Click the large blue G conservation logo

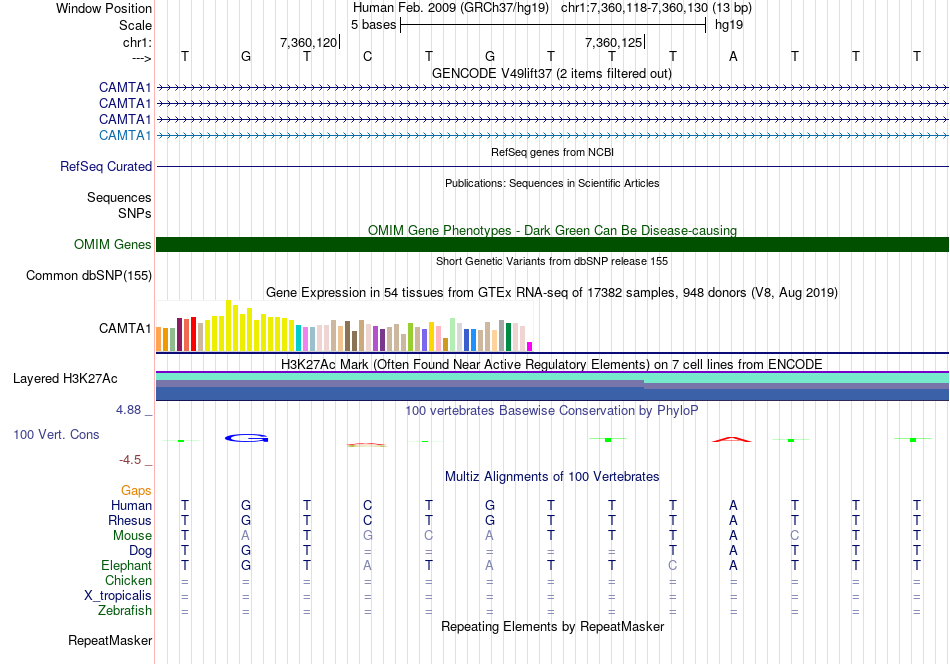tap(247, 438)
